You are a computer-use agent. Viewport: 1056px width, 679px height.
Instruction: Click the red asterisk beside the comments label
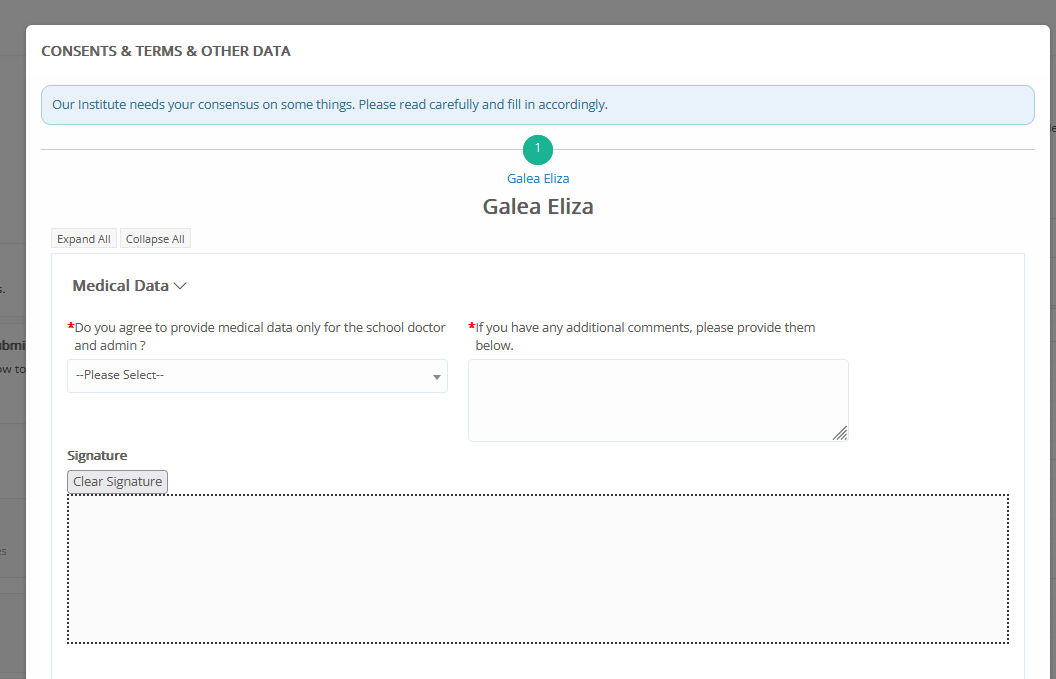click(x=471, y=328)
